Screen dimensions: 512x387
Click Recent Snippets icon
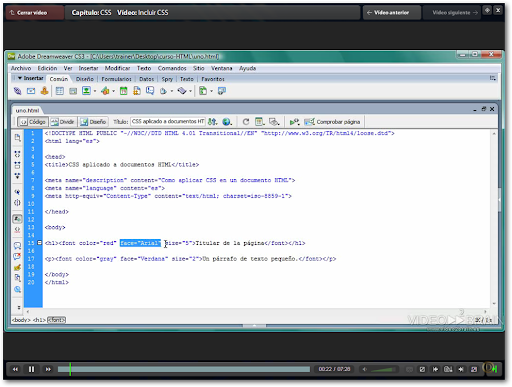(x=17, y=278)
